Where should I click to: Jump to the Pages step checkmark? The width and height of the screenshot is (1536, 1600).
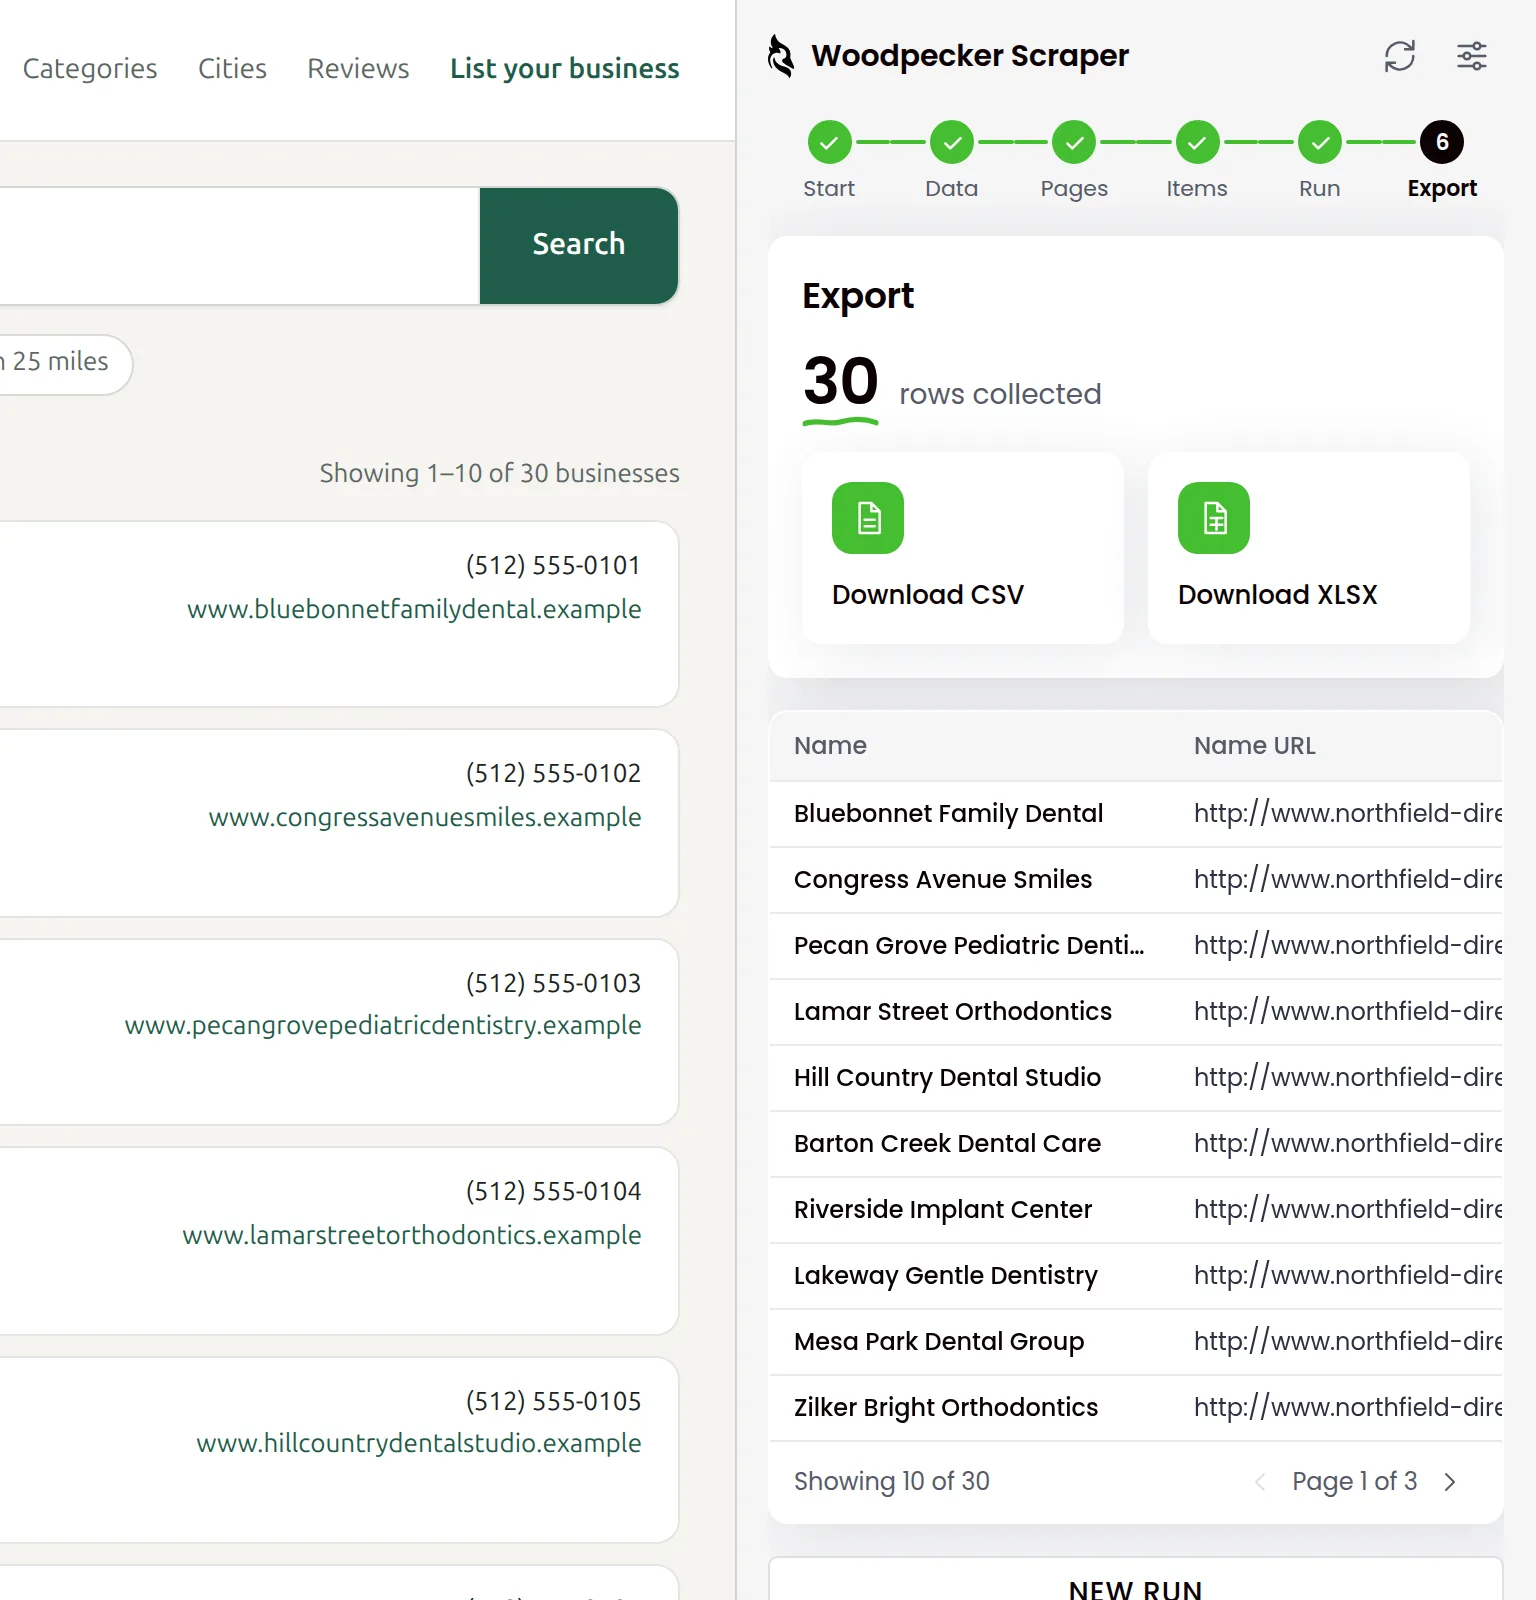click(x=1074, y=143)
